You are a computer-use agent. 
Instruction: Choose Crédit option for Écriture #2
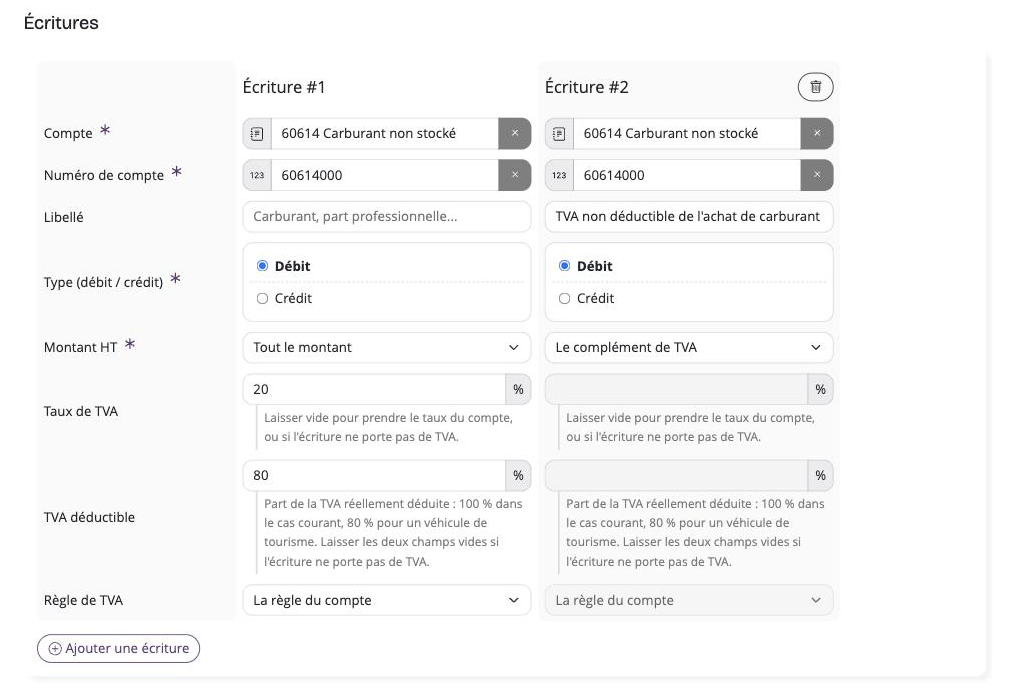click(564, 298)
